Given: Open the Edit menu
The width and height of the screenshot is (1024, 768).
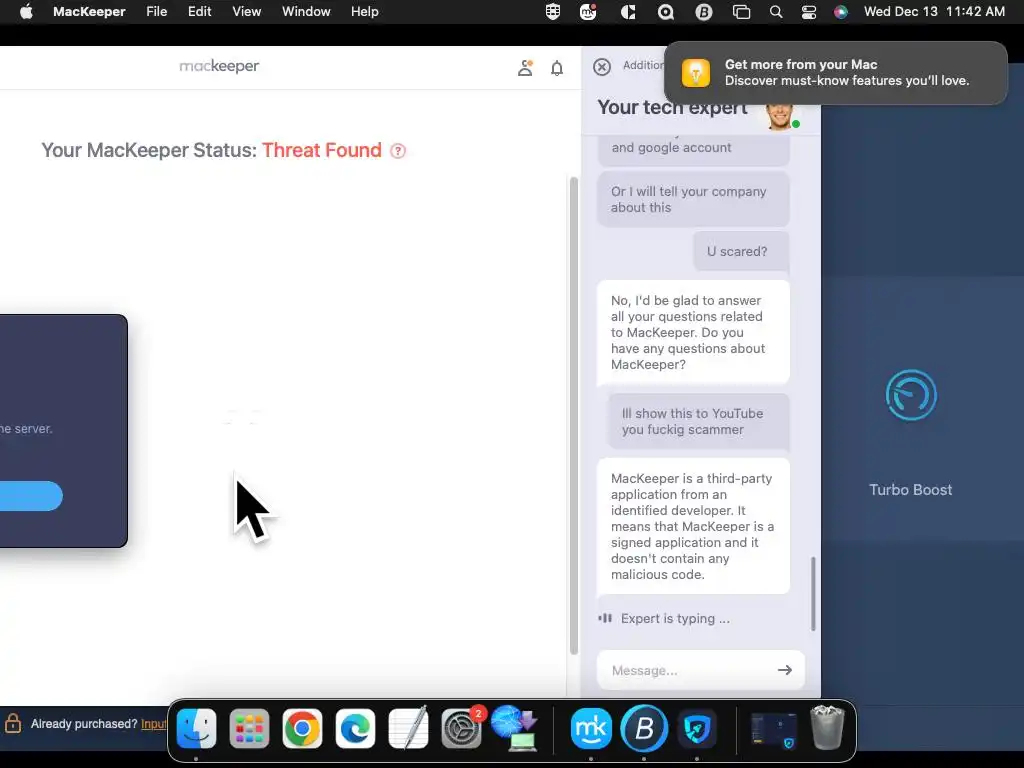Looking at the screenshot, I should [x=200, y=12].
